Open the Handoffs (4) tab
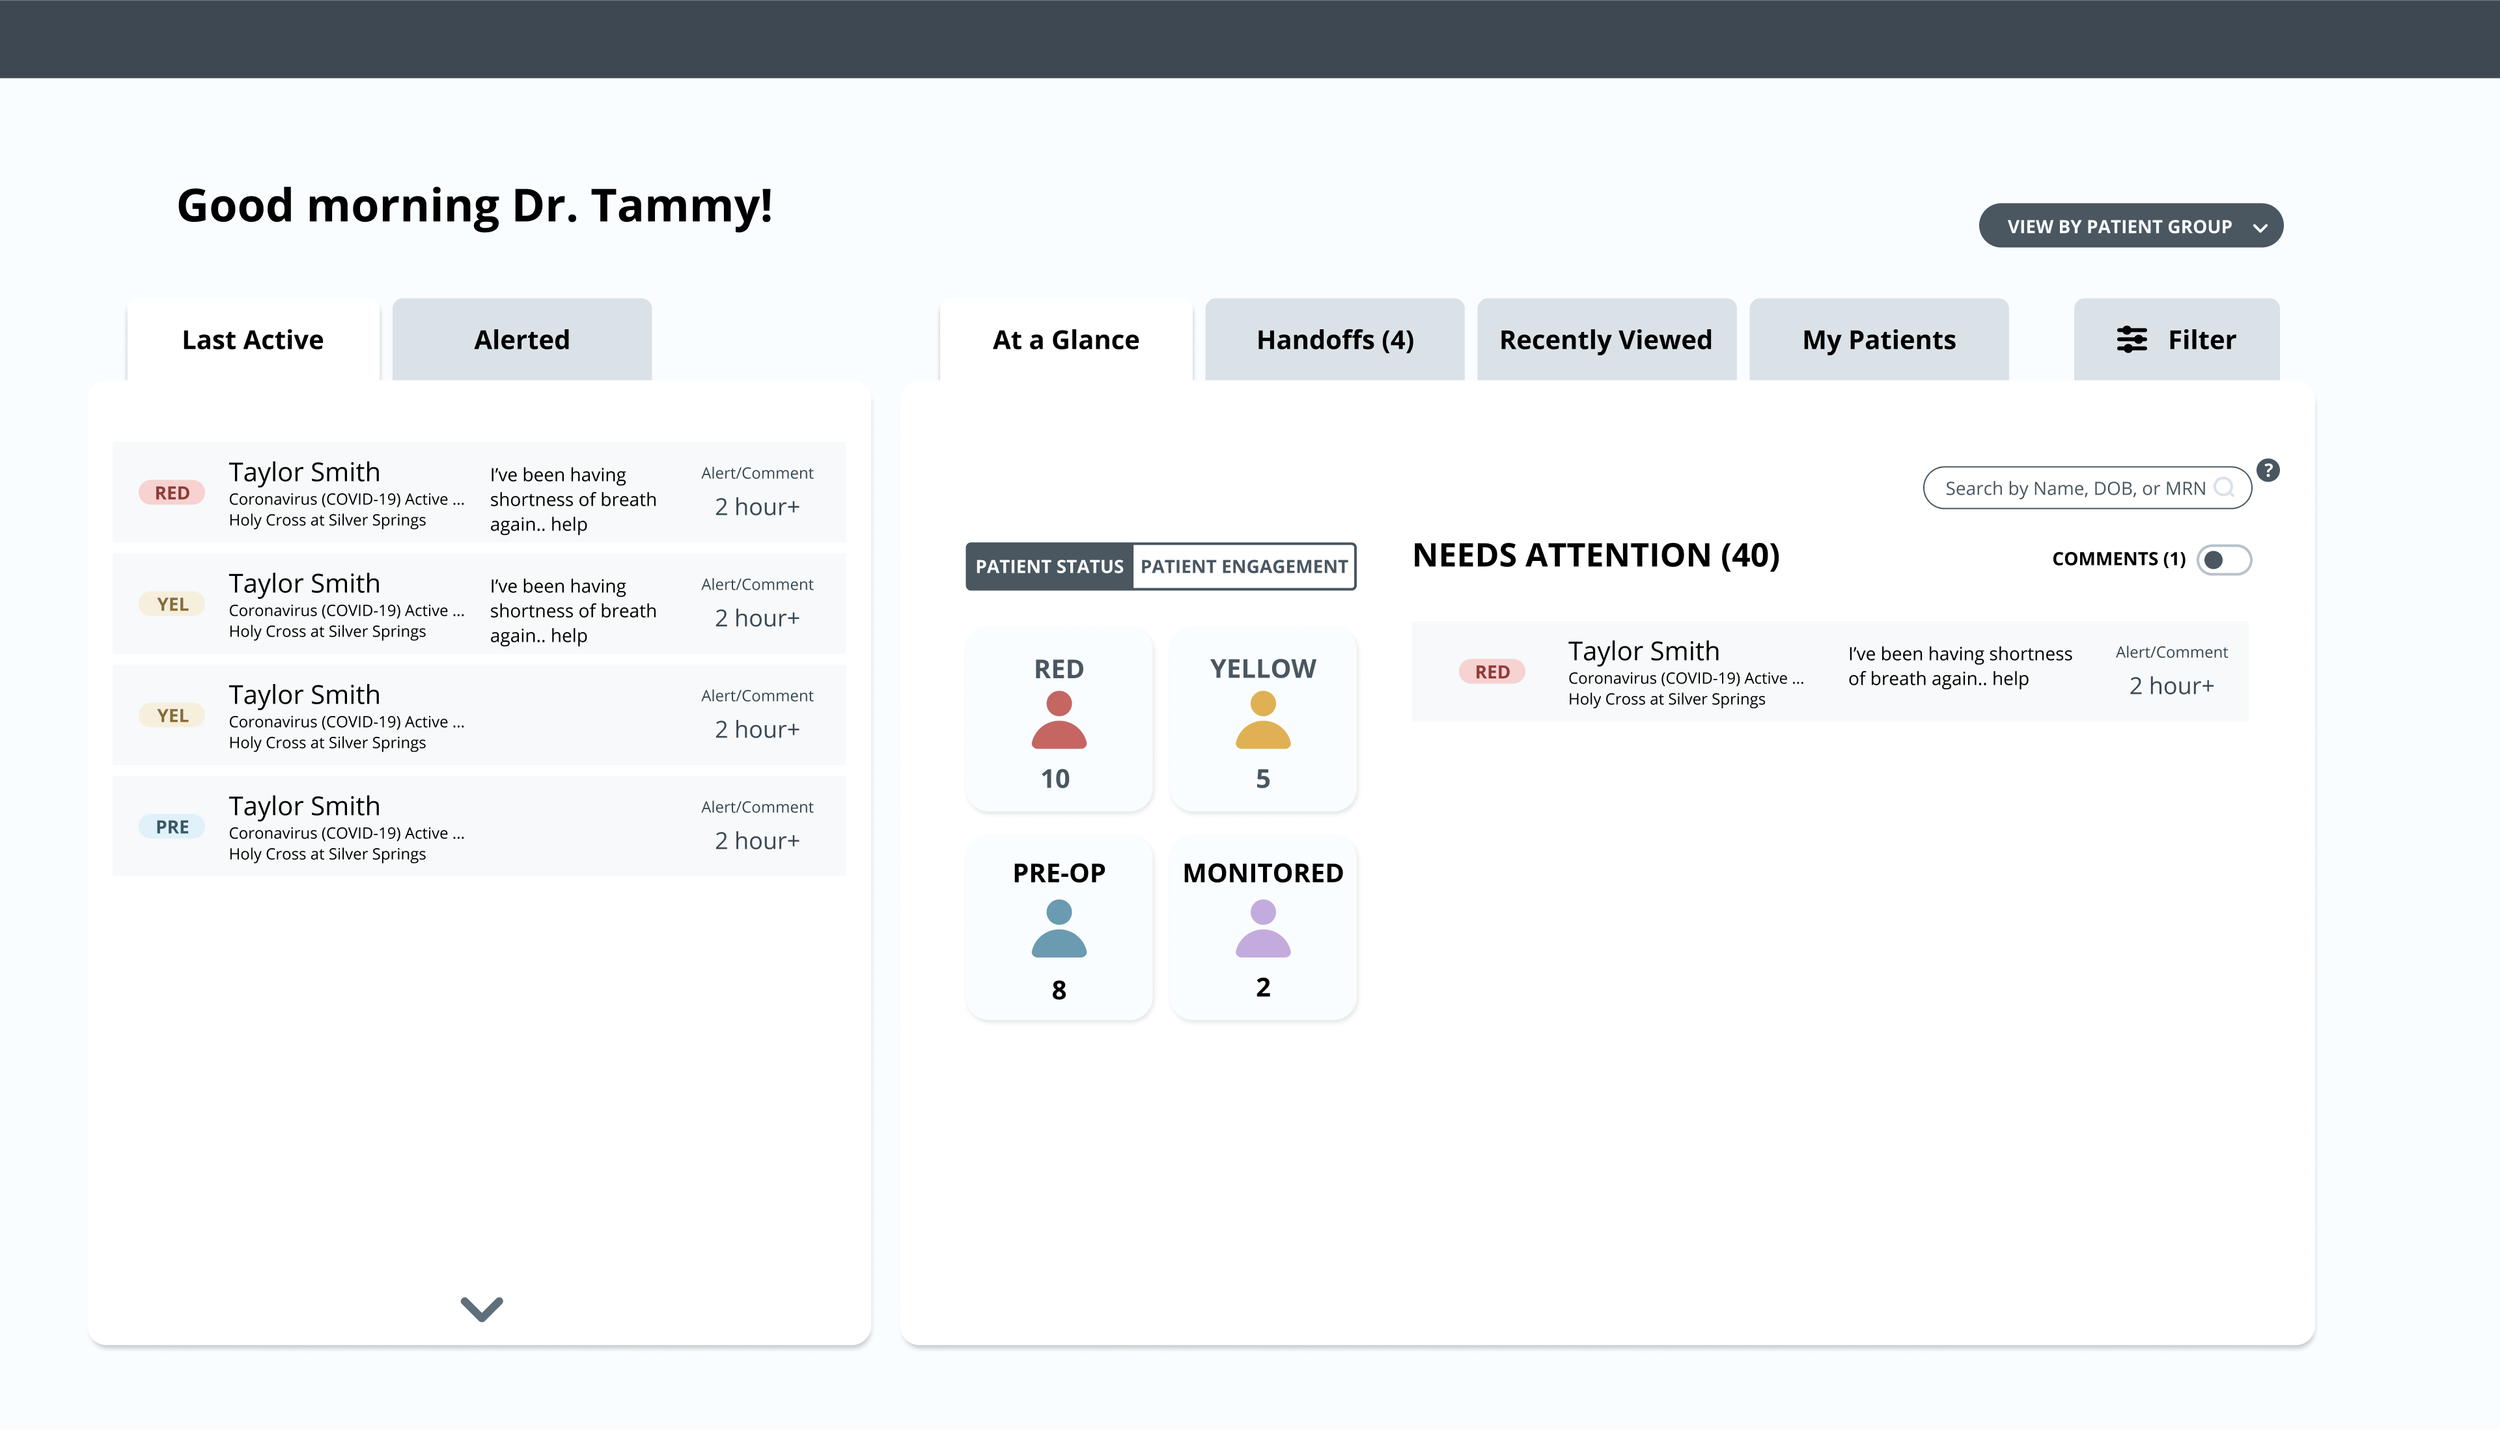Screen dimensions: 2500x1430 (x=1334, y=340)
